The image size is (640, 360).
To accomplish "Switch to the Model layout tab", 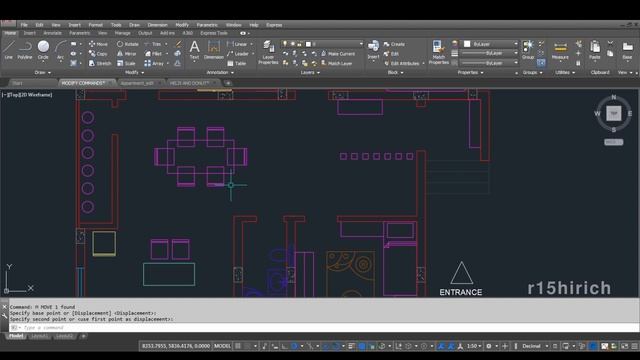I will (16, 336).
